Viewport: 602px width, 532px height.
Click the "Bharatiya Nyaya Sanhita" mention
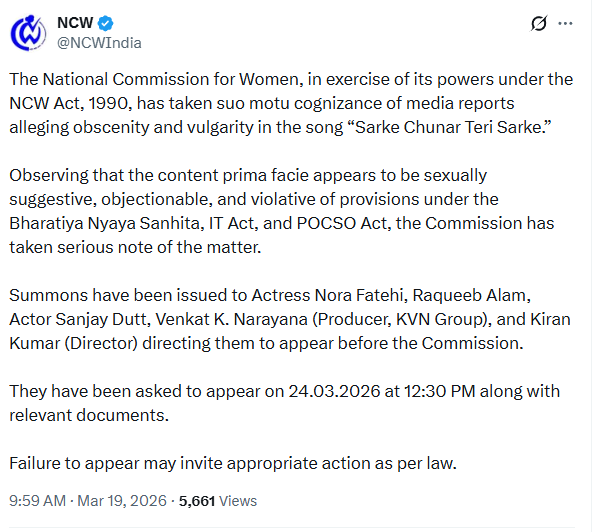tap(98, 224)
